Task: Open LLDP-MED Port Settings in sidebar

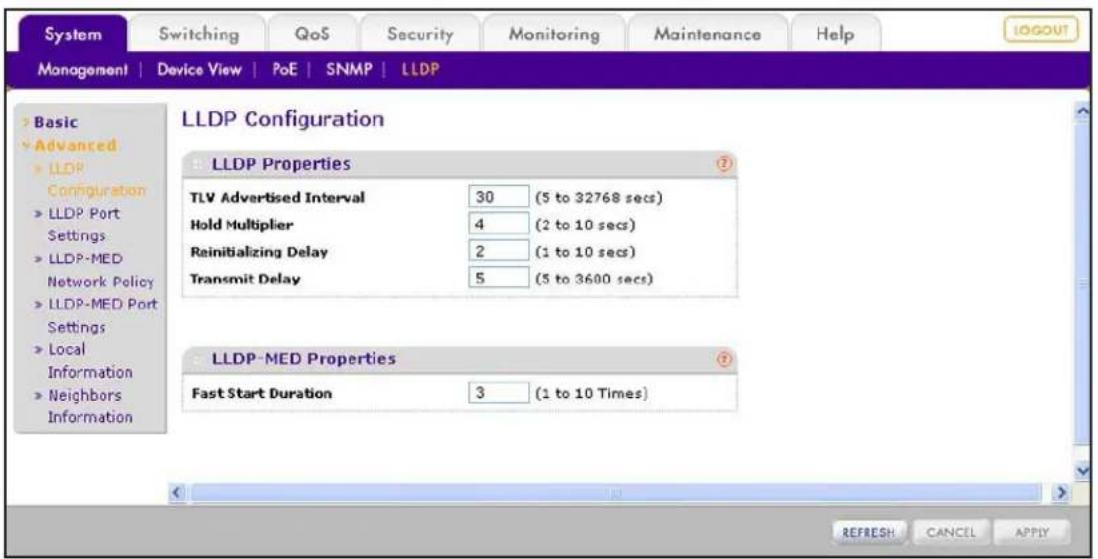Action: 102,315
